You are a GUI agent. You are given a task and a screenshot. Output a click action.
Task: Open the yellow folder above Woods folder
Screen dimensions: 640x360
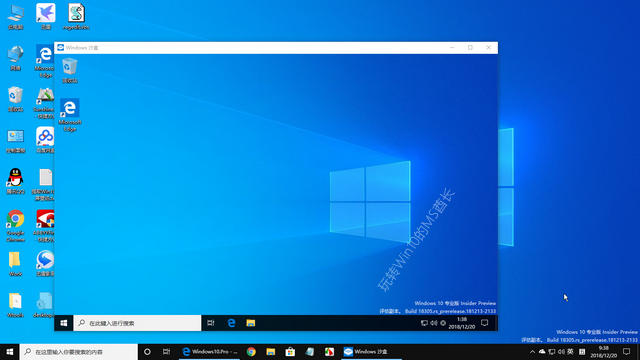click(16, 264)
